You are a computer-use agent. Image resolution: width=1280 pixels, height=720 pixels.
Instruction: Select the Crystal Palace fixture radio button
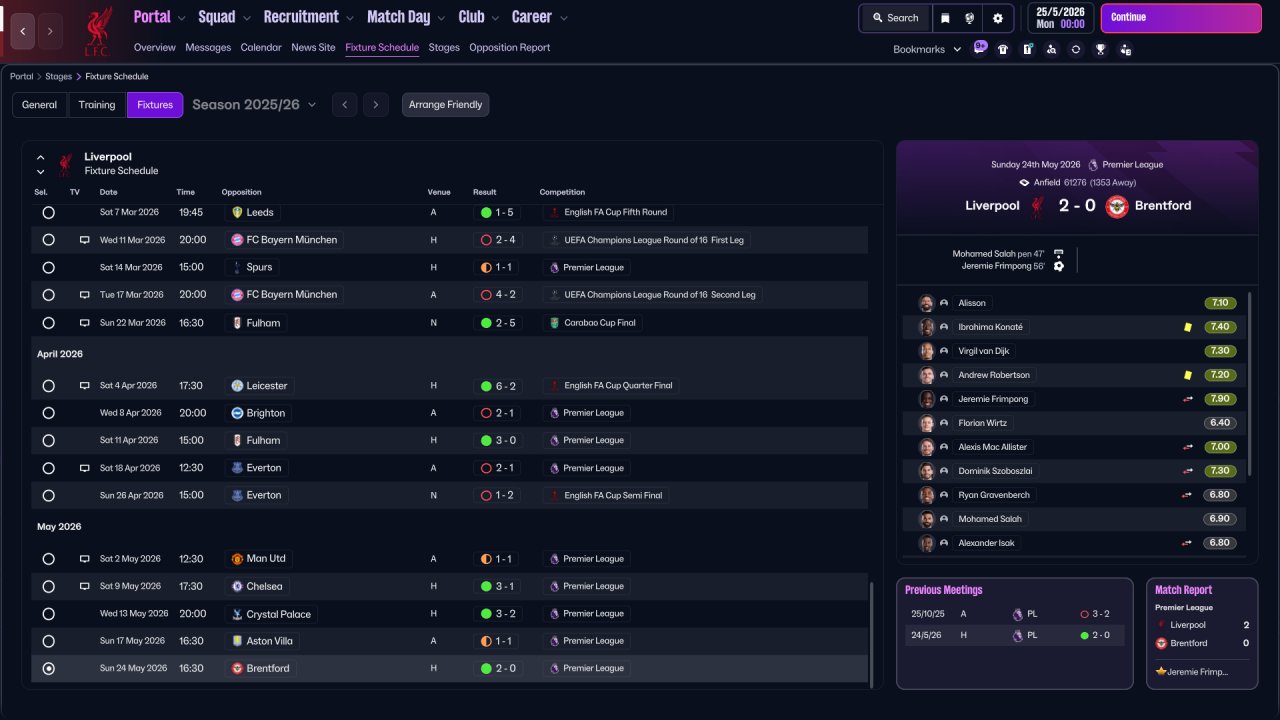coord(48,614)
